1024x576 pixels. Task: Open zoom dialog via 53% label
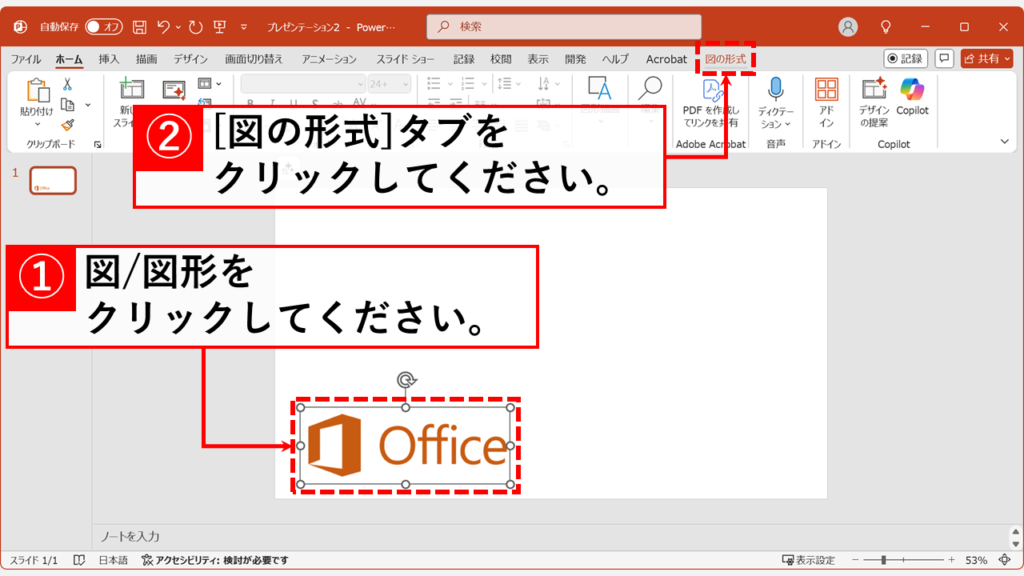(x=976, y=560)
